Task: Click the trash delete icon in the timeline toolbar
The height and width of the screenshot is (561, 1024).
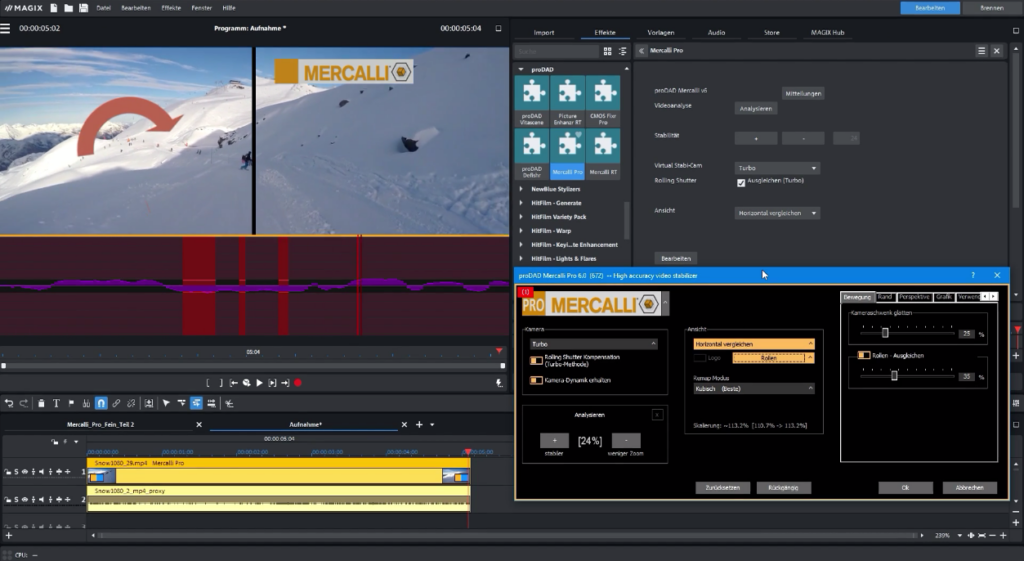Action: (41, 404)
